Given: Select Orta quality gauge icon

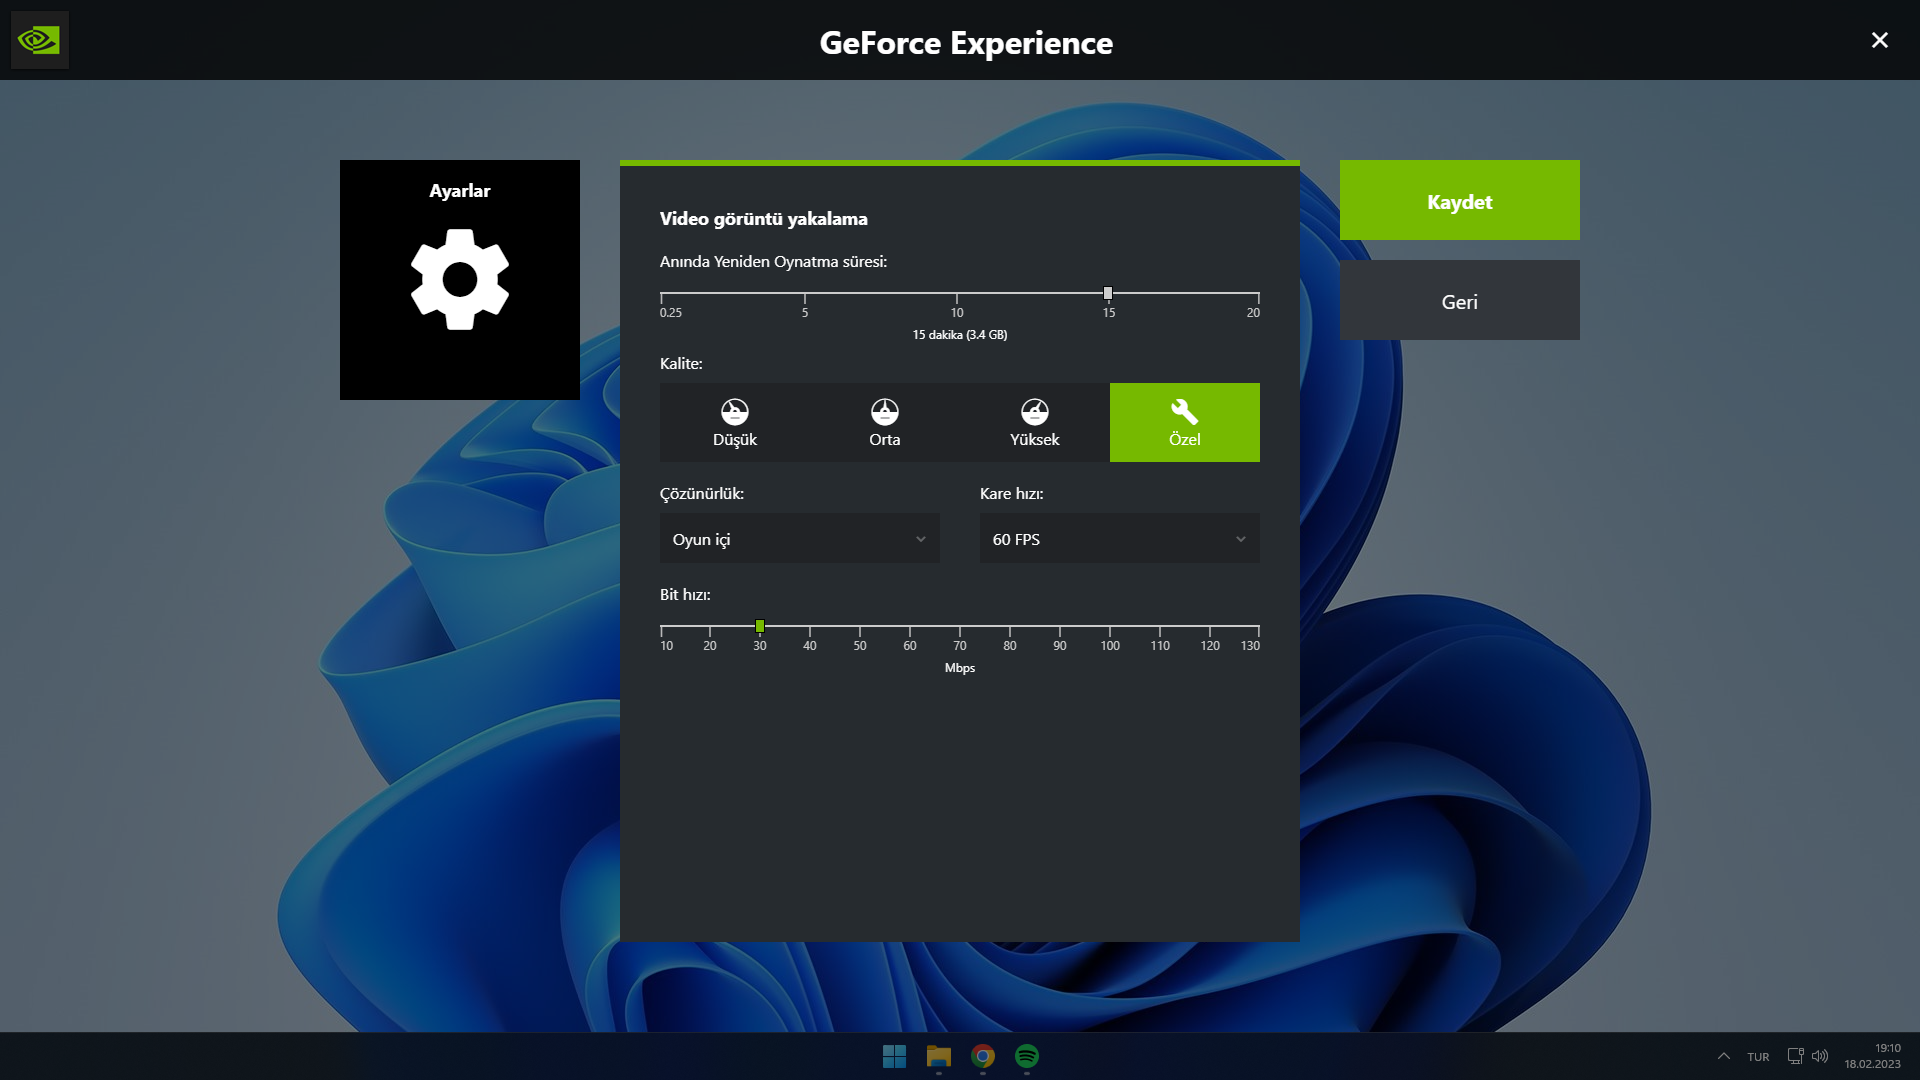Looking at the screenshot, I should [884, 412].
